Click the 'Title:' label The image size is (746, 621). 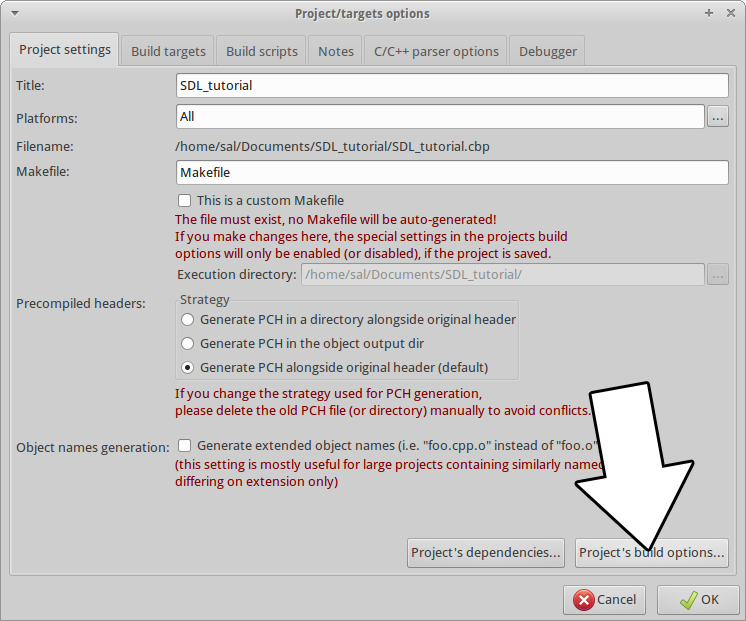(30, 86)
